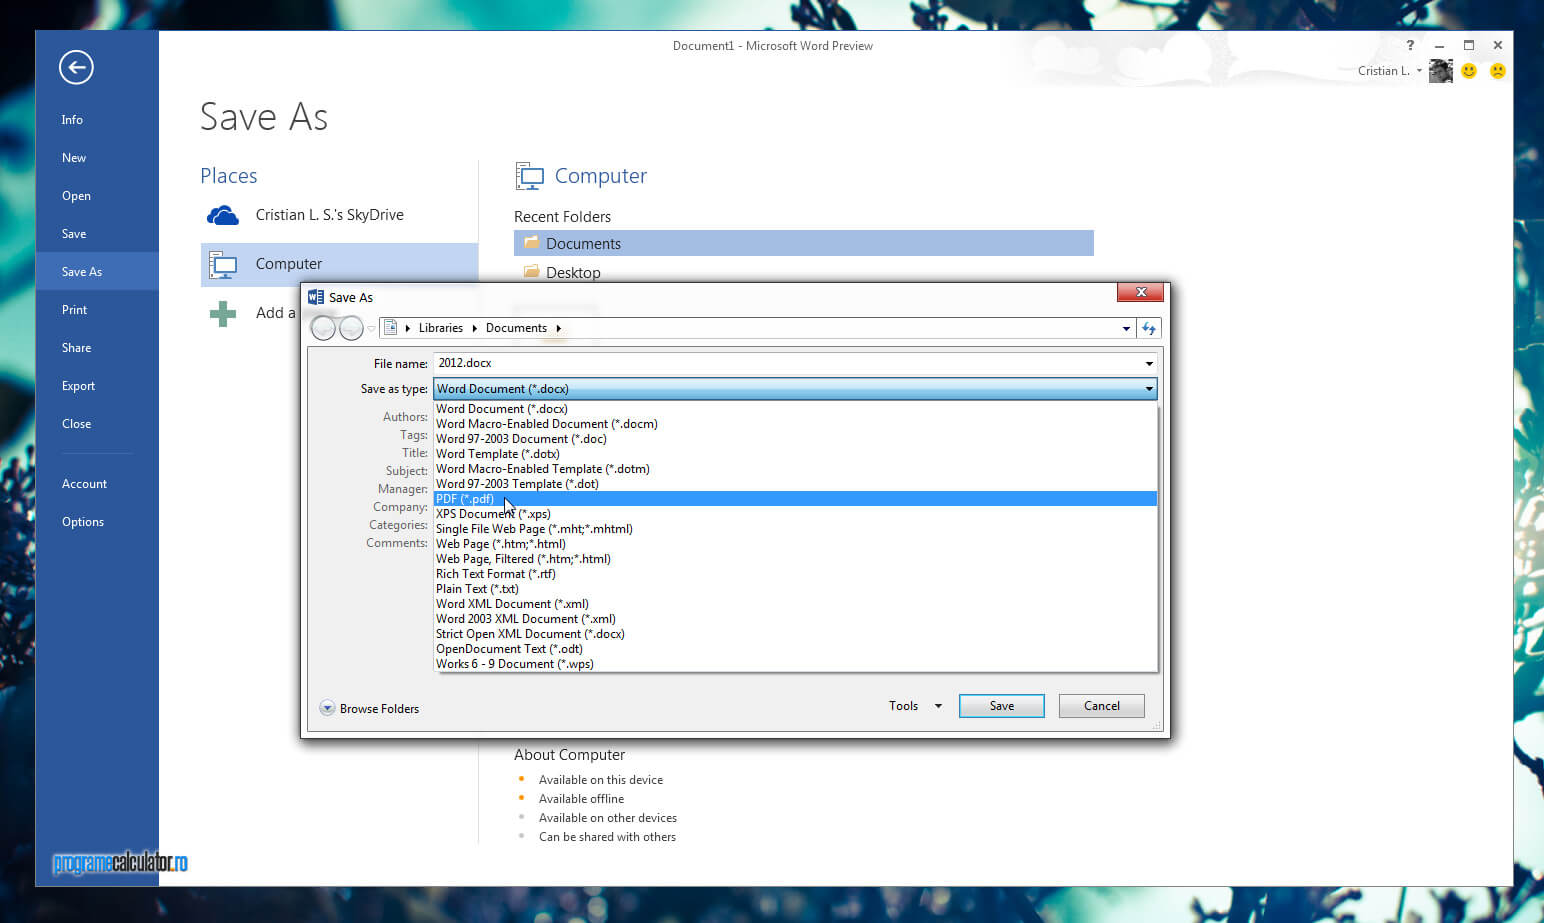Image resolution: width=1544 pixels, height=923 pixels.
Task: Open Account in backstage sidebar
Action: point(97,484)
